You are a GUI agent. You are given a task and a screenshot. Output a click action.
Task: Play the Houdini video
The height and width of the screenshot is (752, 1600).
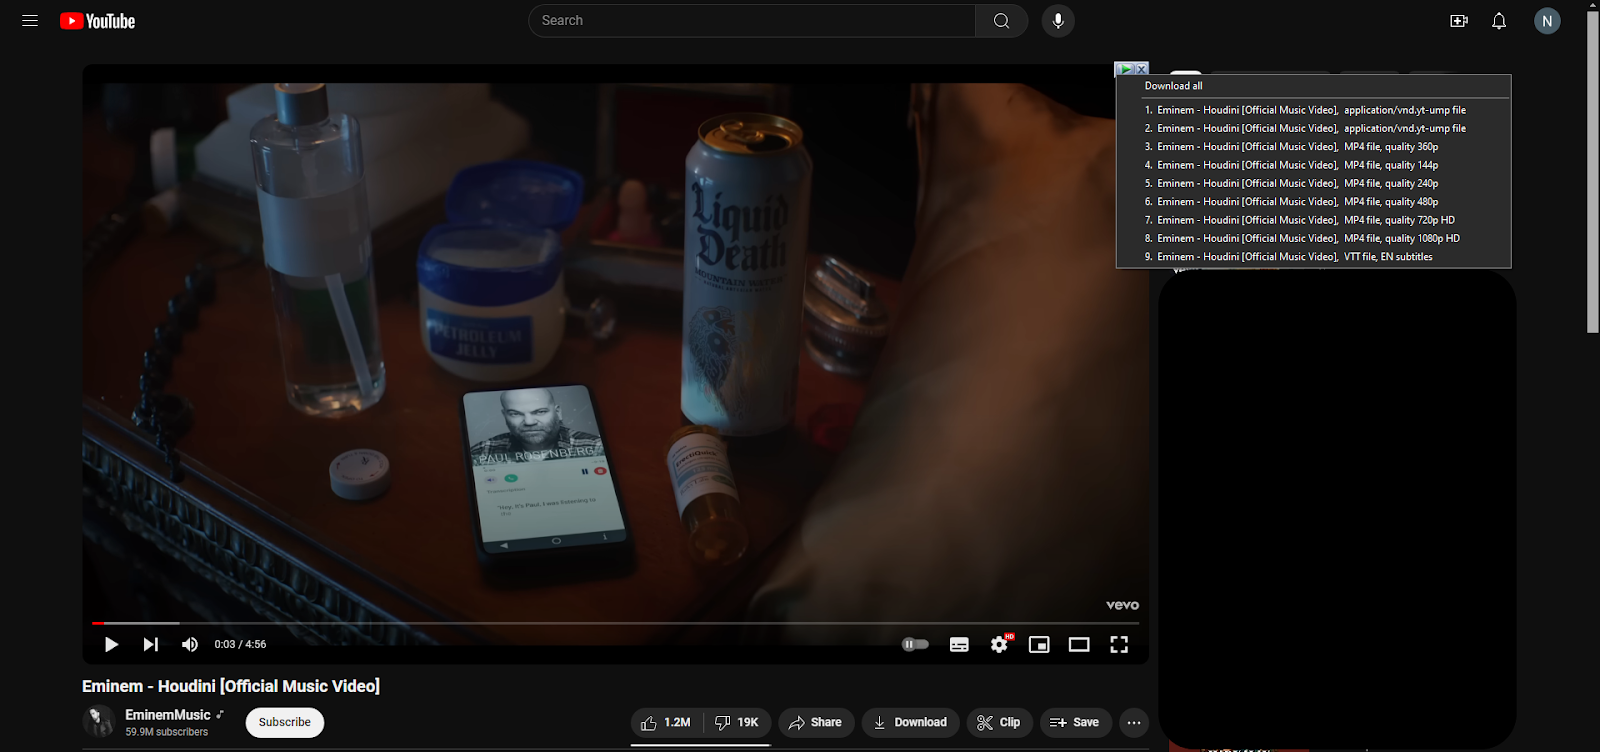pos(111,645)
